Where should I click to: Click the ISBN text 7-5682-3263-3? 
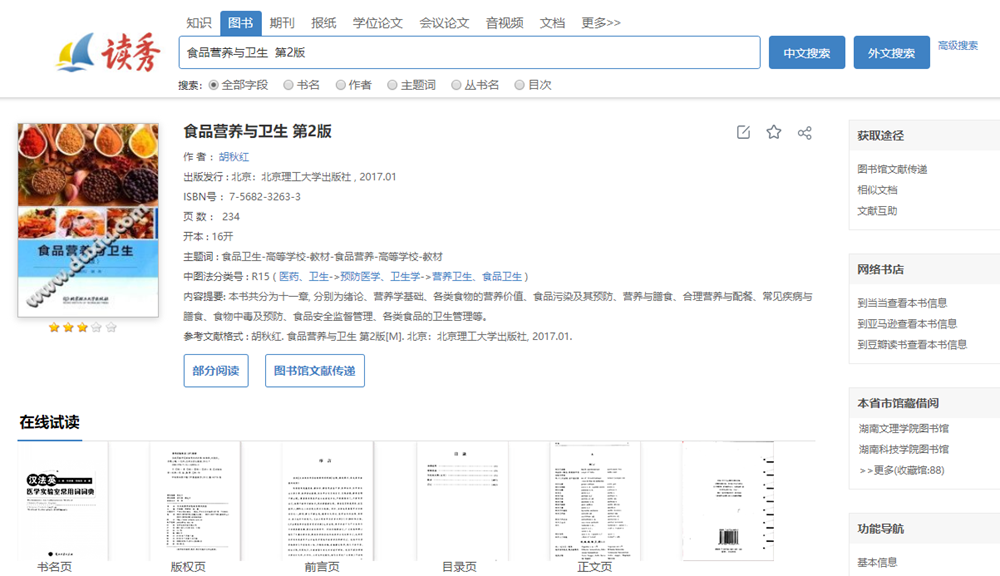(265, 197)
